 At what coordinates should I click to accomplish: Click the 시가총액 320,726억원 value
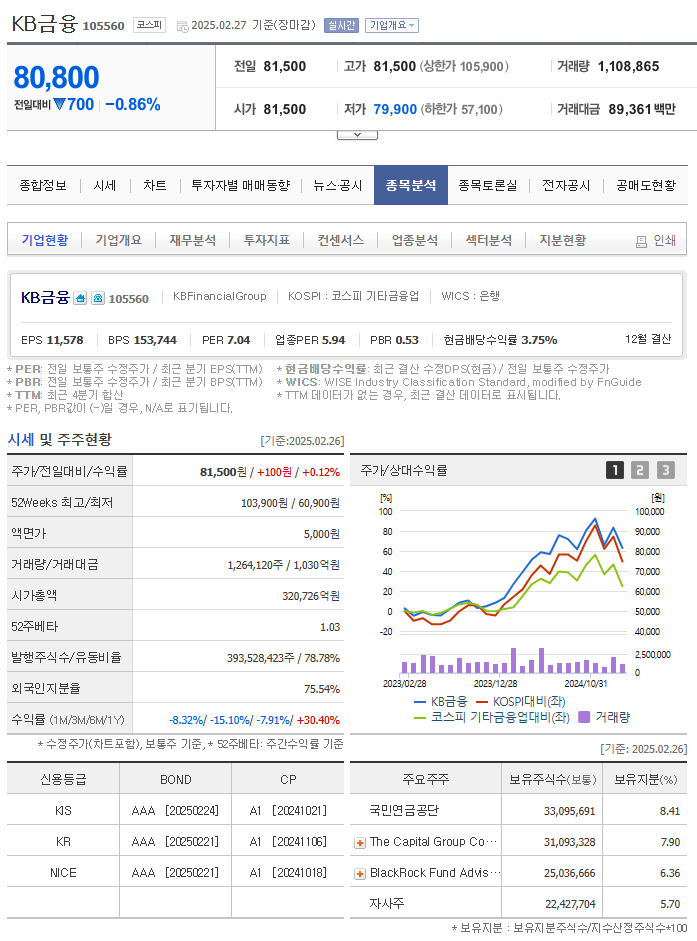coord(311,596)
